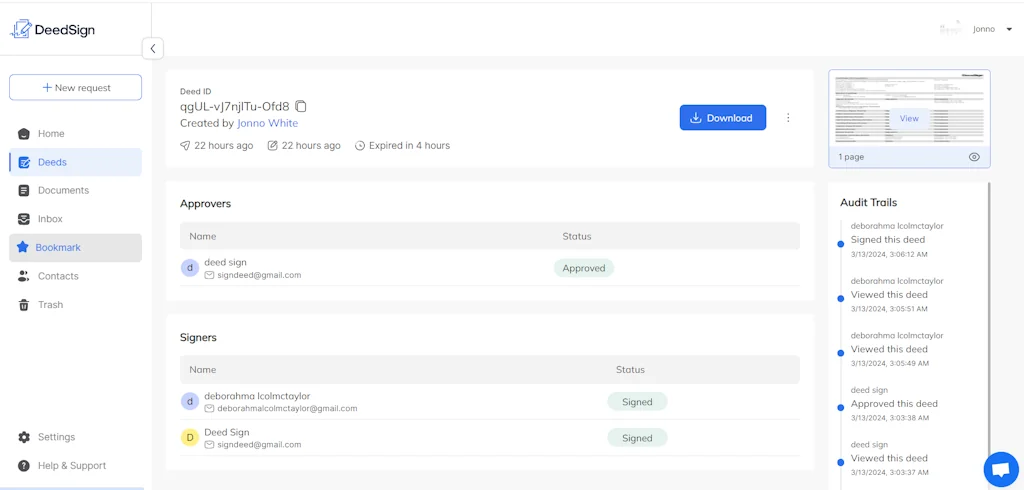This screenshot has width=1024, height=490.
Task: Select the 3:05:49 AM Viewed audit entry
Action: [x=897, y=349]
